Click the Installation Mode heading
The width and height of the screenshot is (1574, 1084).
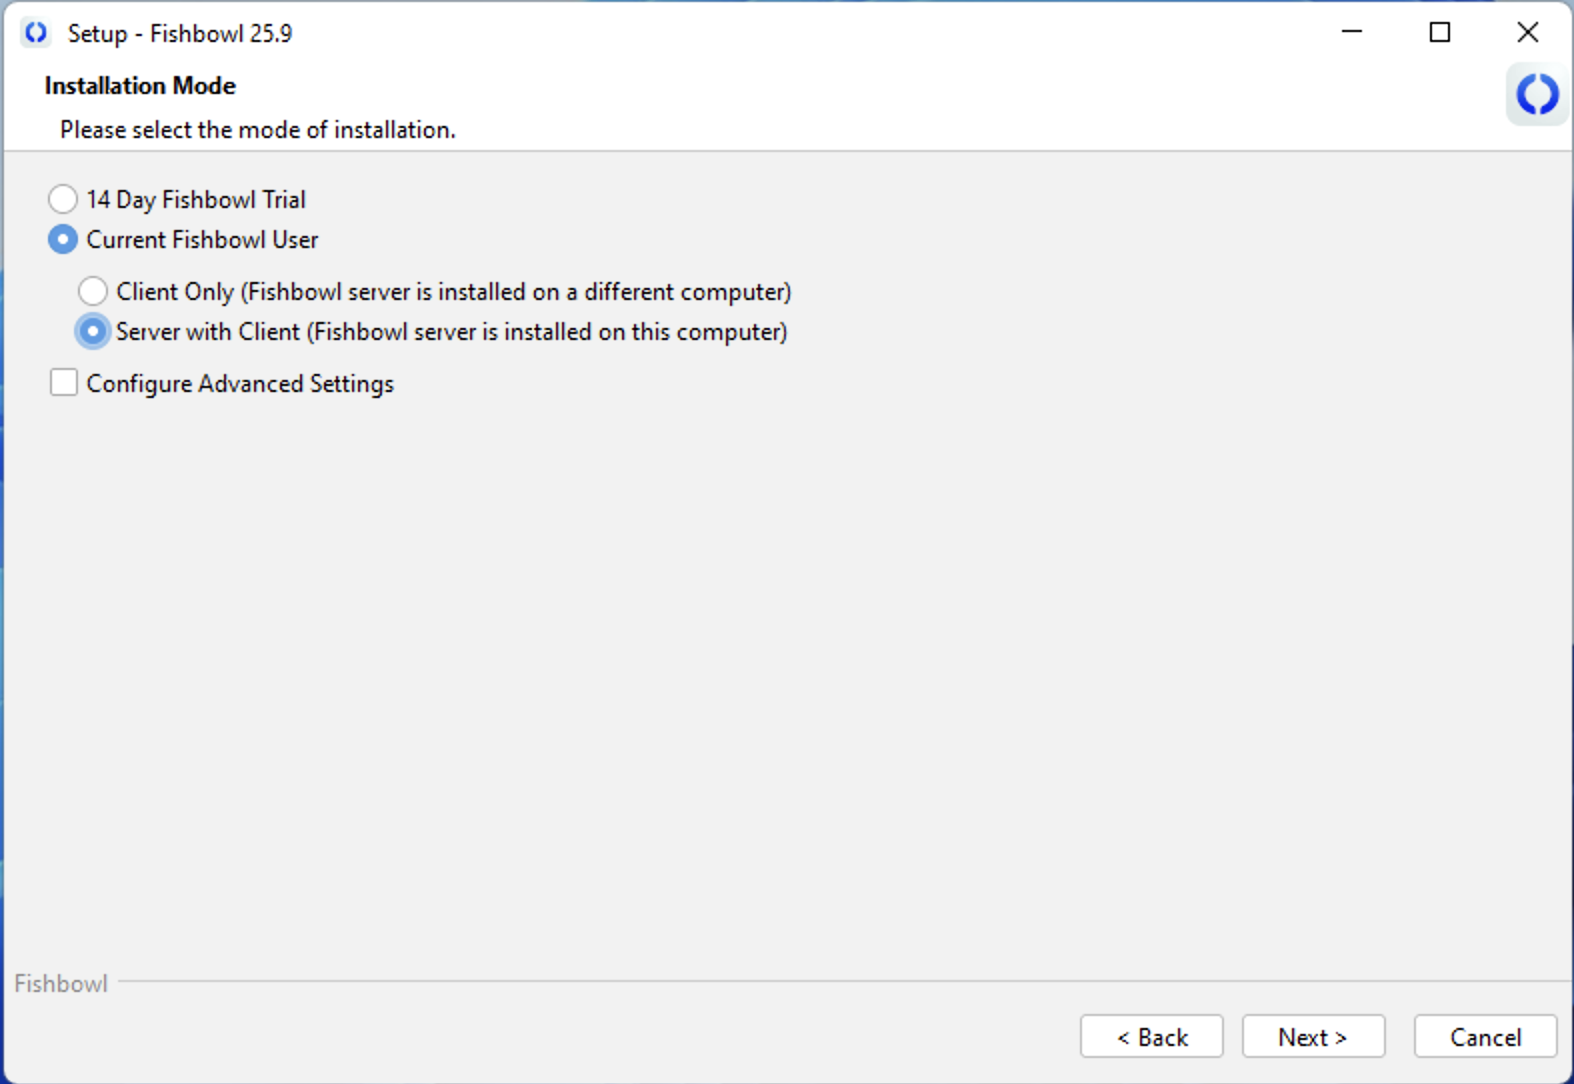139,85
